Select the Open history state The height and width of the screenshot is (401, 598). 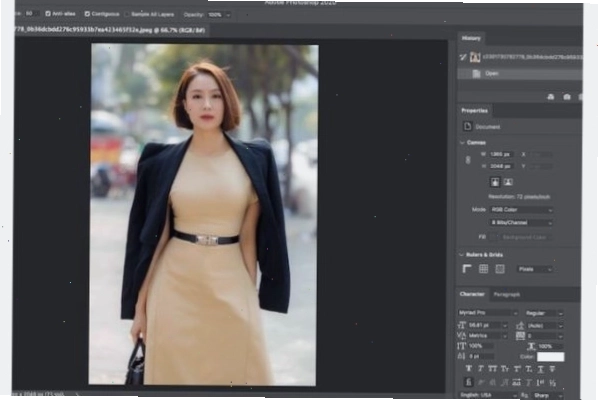coord(519,73)
